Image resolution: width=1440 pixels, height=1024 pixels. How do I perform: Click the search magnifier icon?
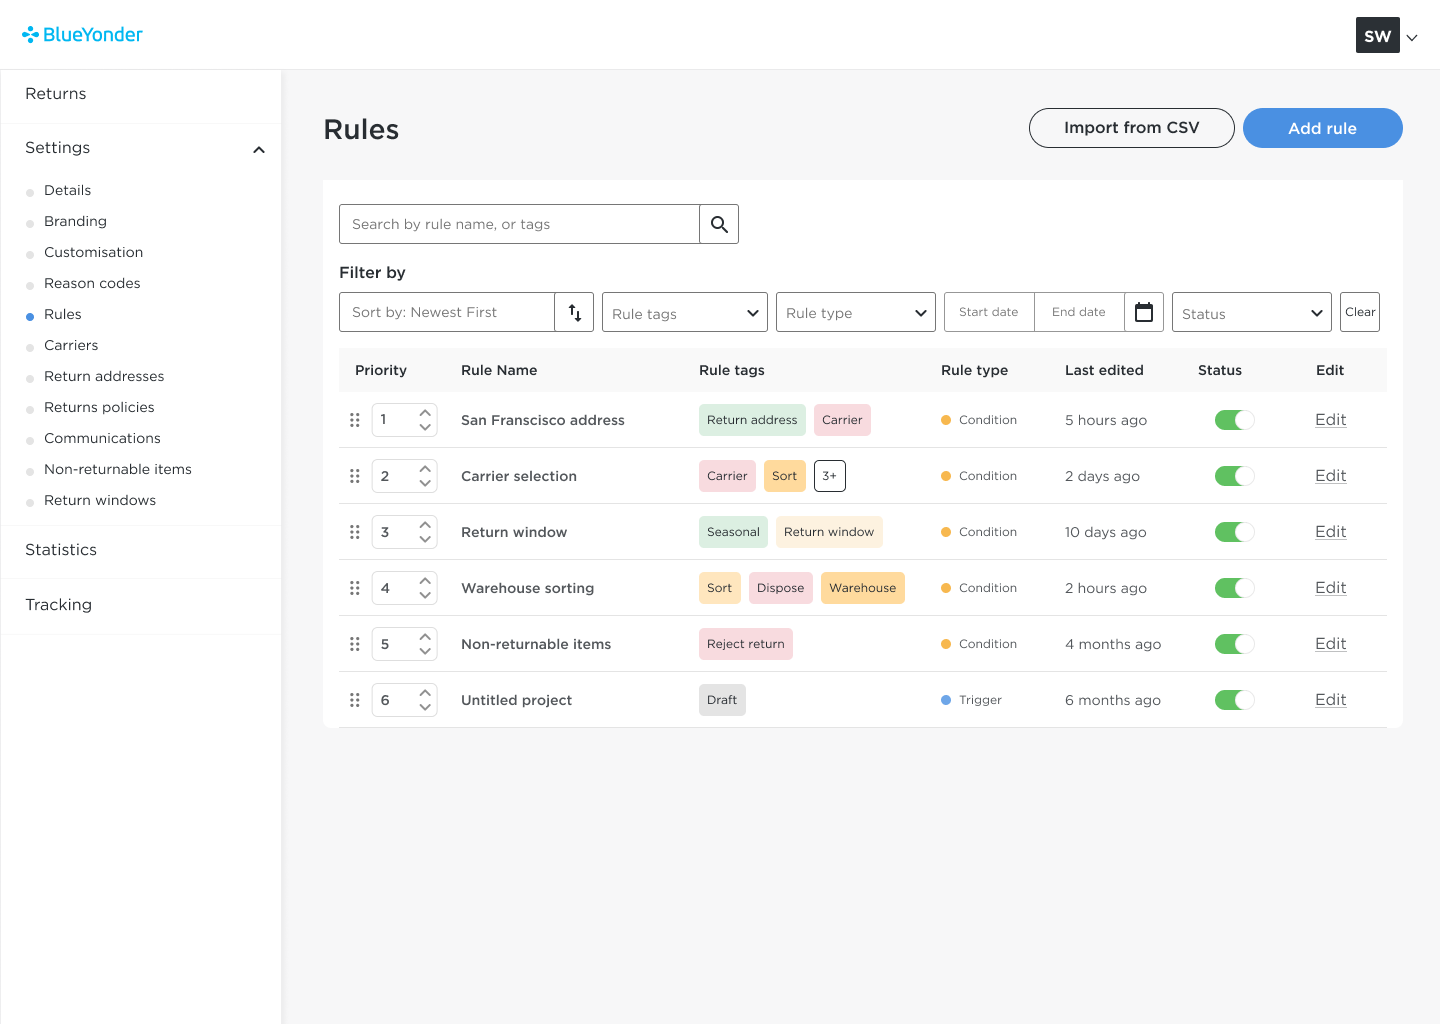[719, 224]
